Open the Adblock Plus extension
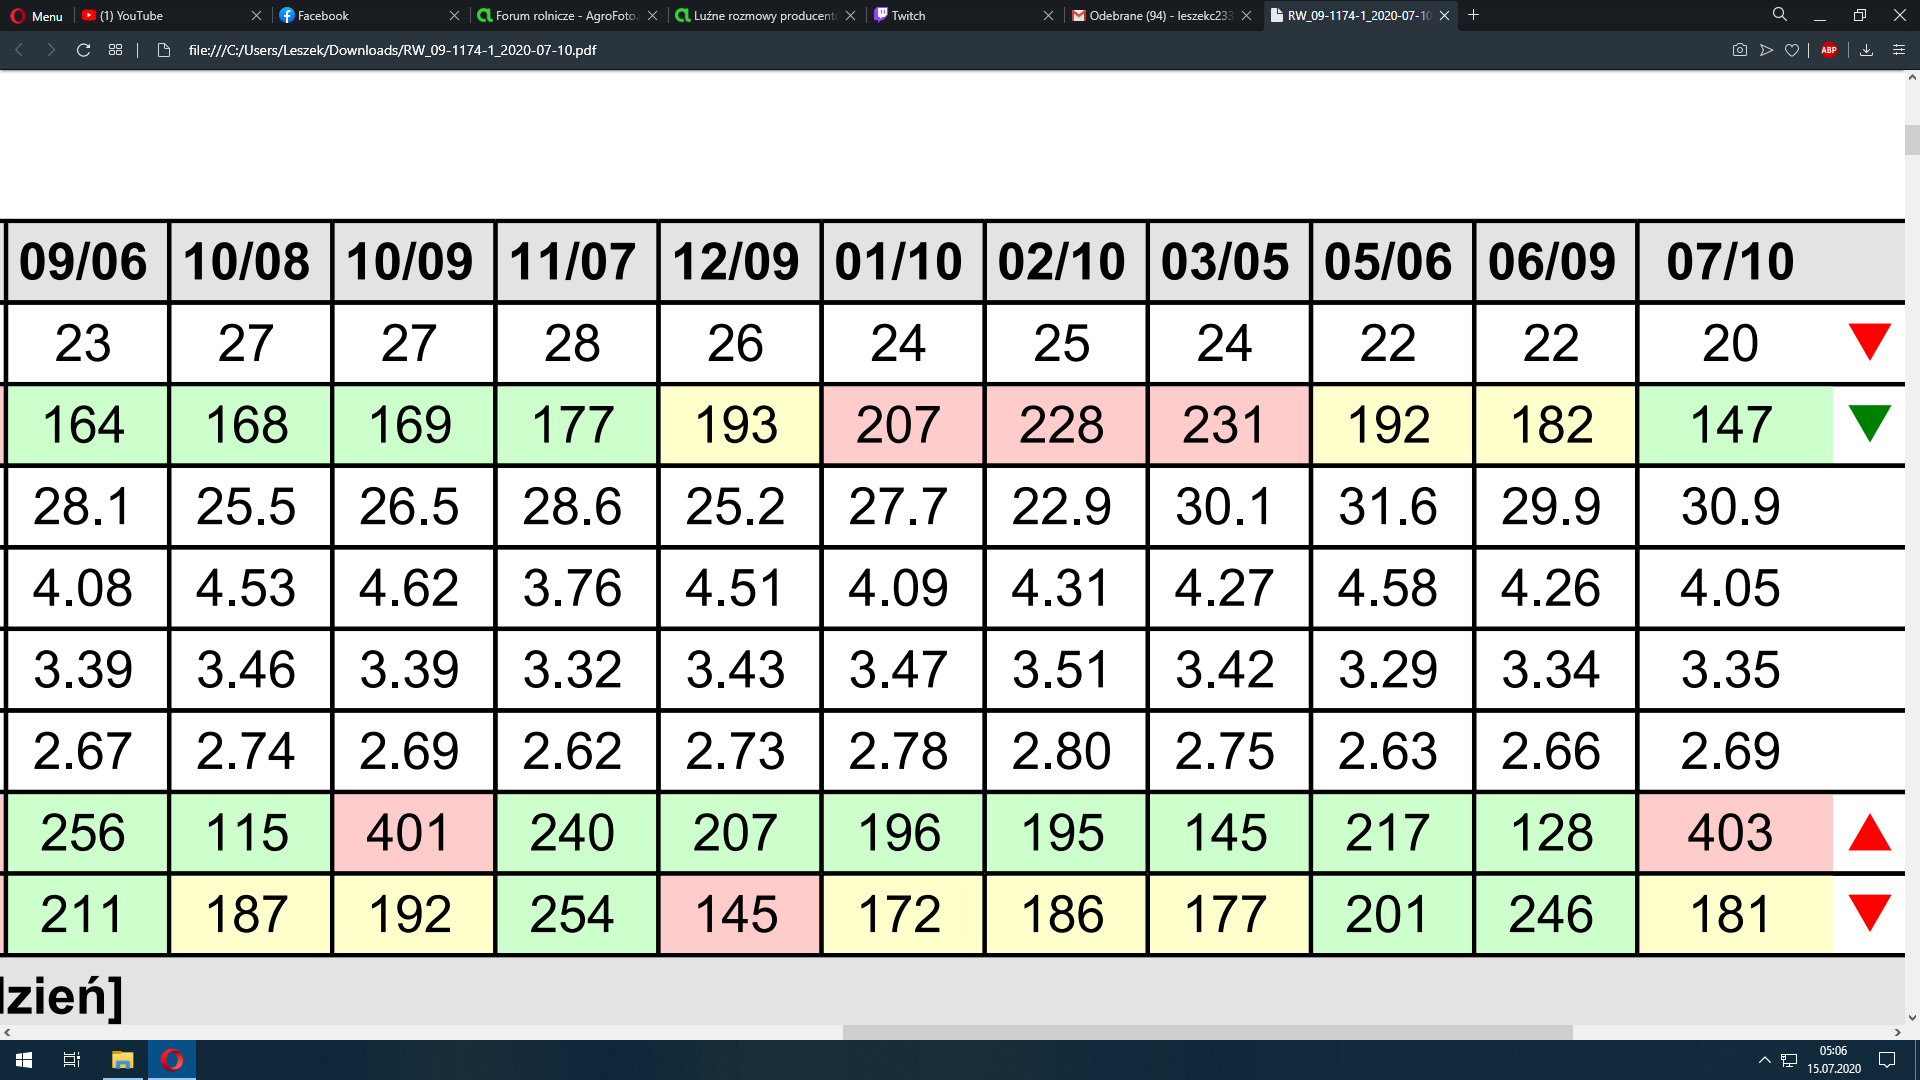 1829,50
